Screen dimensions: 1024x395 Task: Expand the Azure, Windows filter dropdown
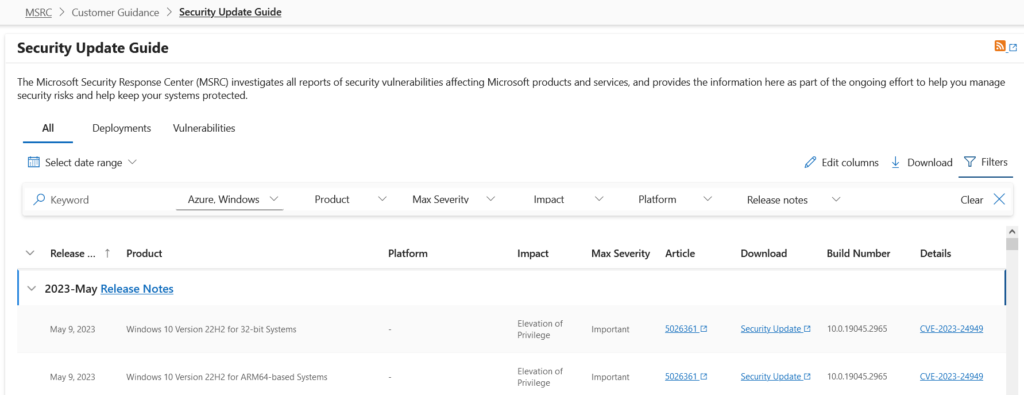pos(229,199)
